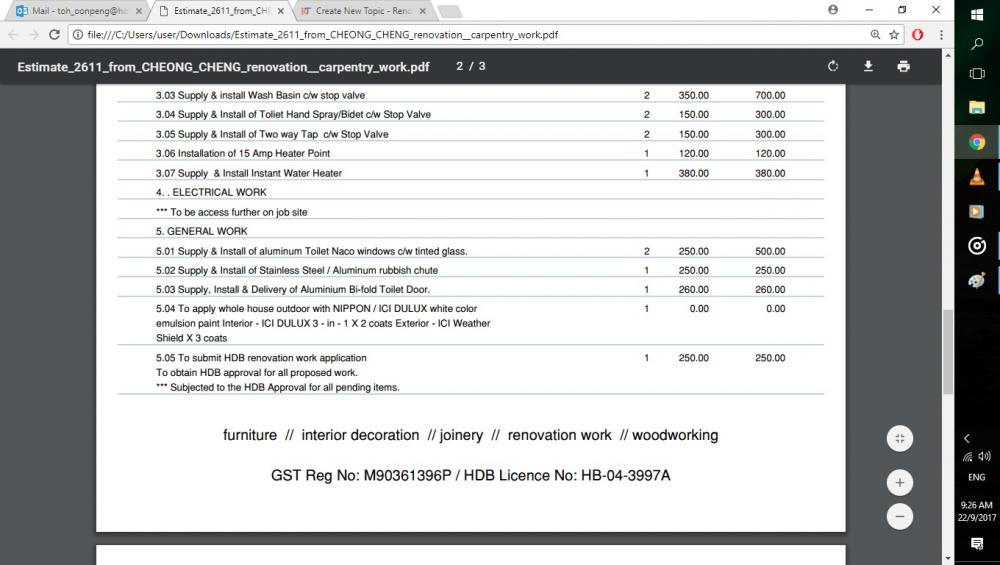Click the scrollbar down arrow
Viewport: 1000px width, 565px height.
(948, 559)
